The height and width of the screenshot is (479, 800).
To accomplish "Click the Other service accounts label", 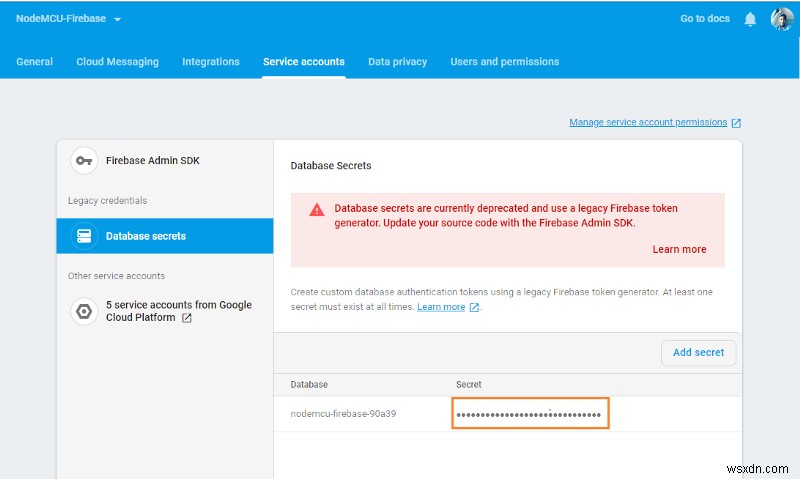I will point(116,276).
